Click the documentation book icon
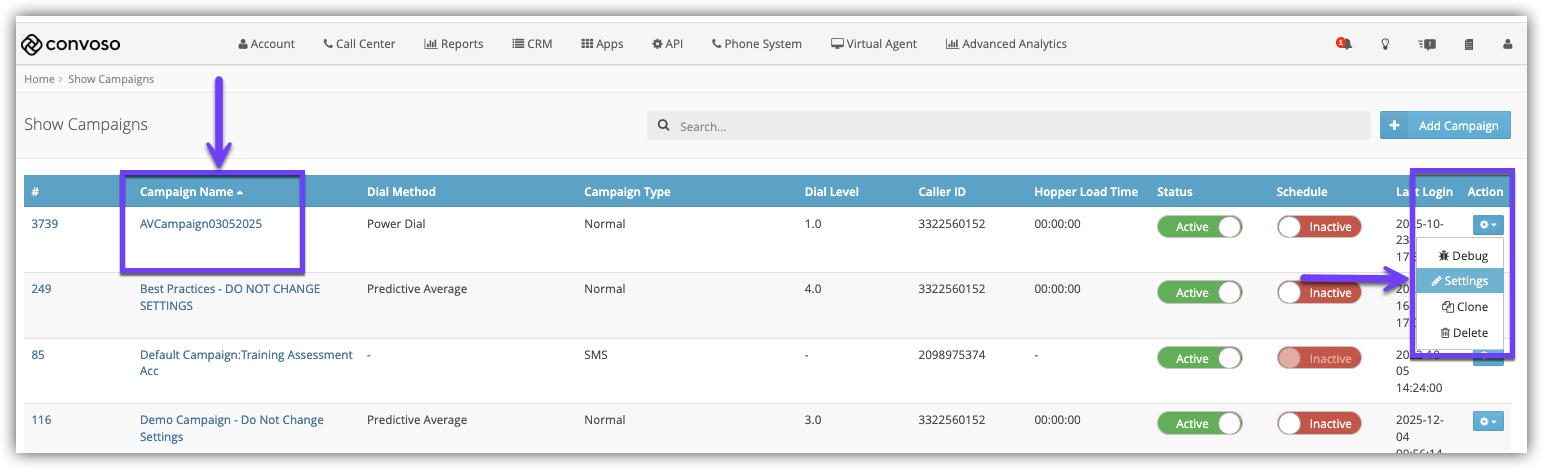The width and height of the screenshot is (1543, 469). click(x=1468, y=44)
